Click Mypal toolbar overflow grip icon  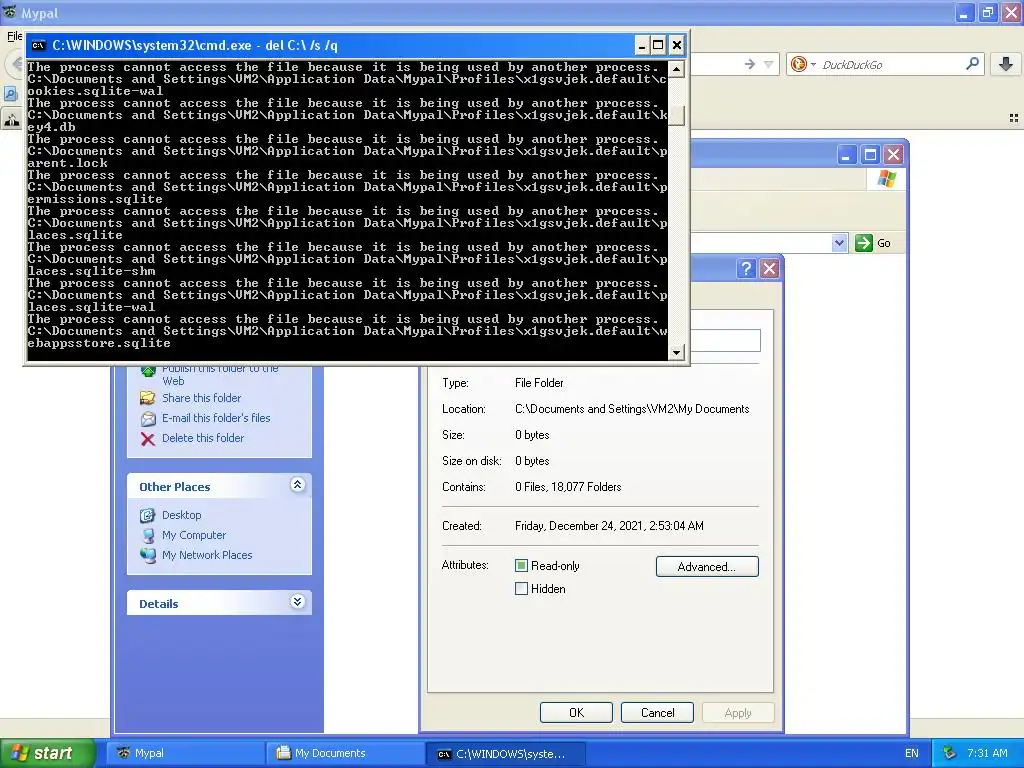pos(1014,118)
